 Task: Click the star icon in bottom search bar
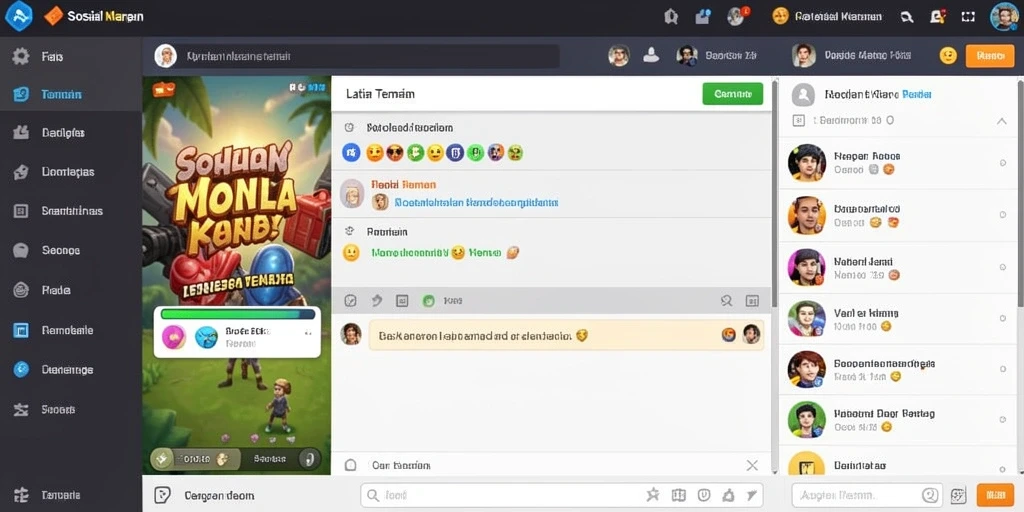point(652,495)
